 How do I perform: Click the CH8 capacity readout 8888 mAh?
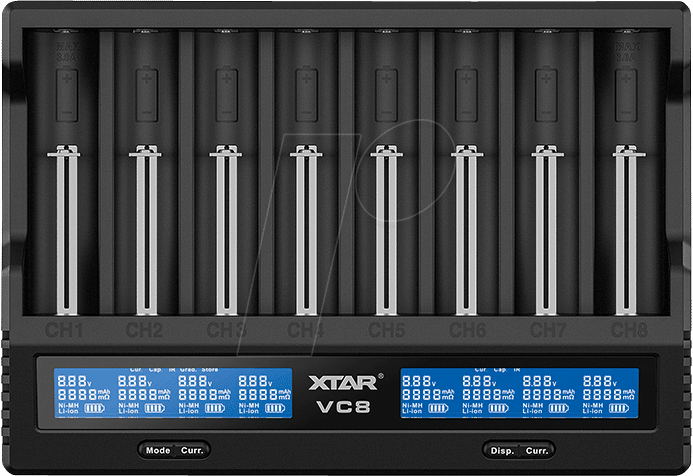(x=609, y=394)
